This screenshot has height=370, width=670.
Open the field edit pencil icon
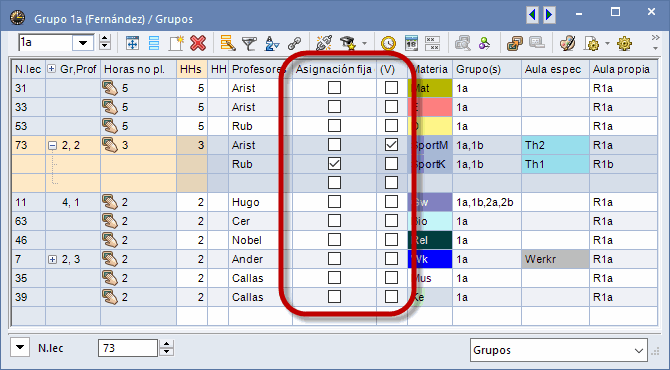point(228,43)
